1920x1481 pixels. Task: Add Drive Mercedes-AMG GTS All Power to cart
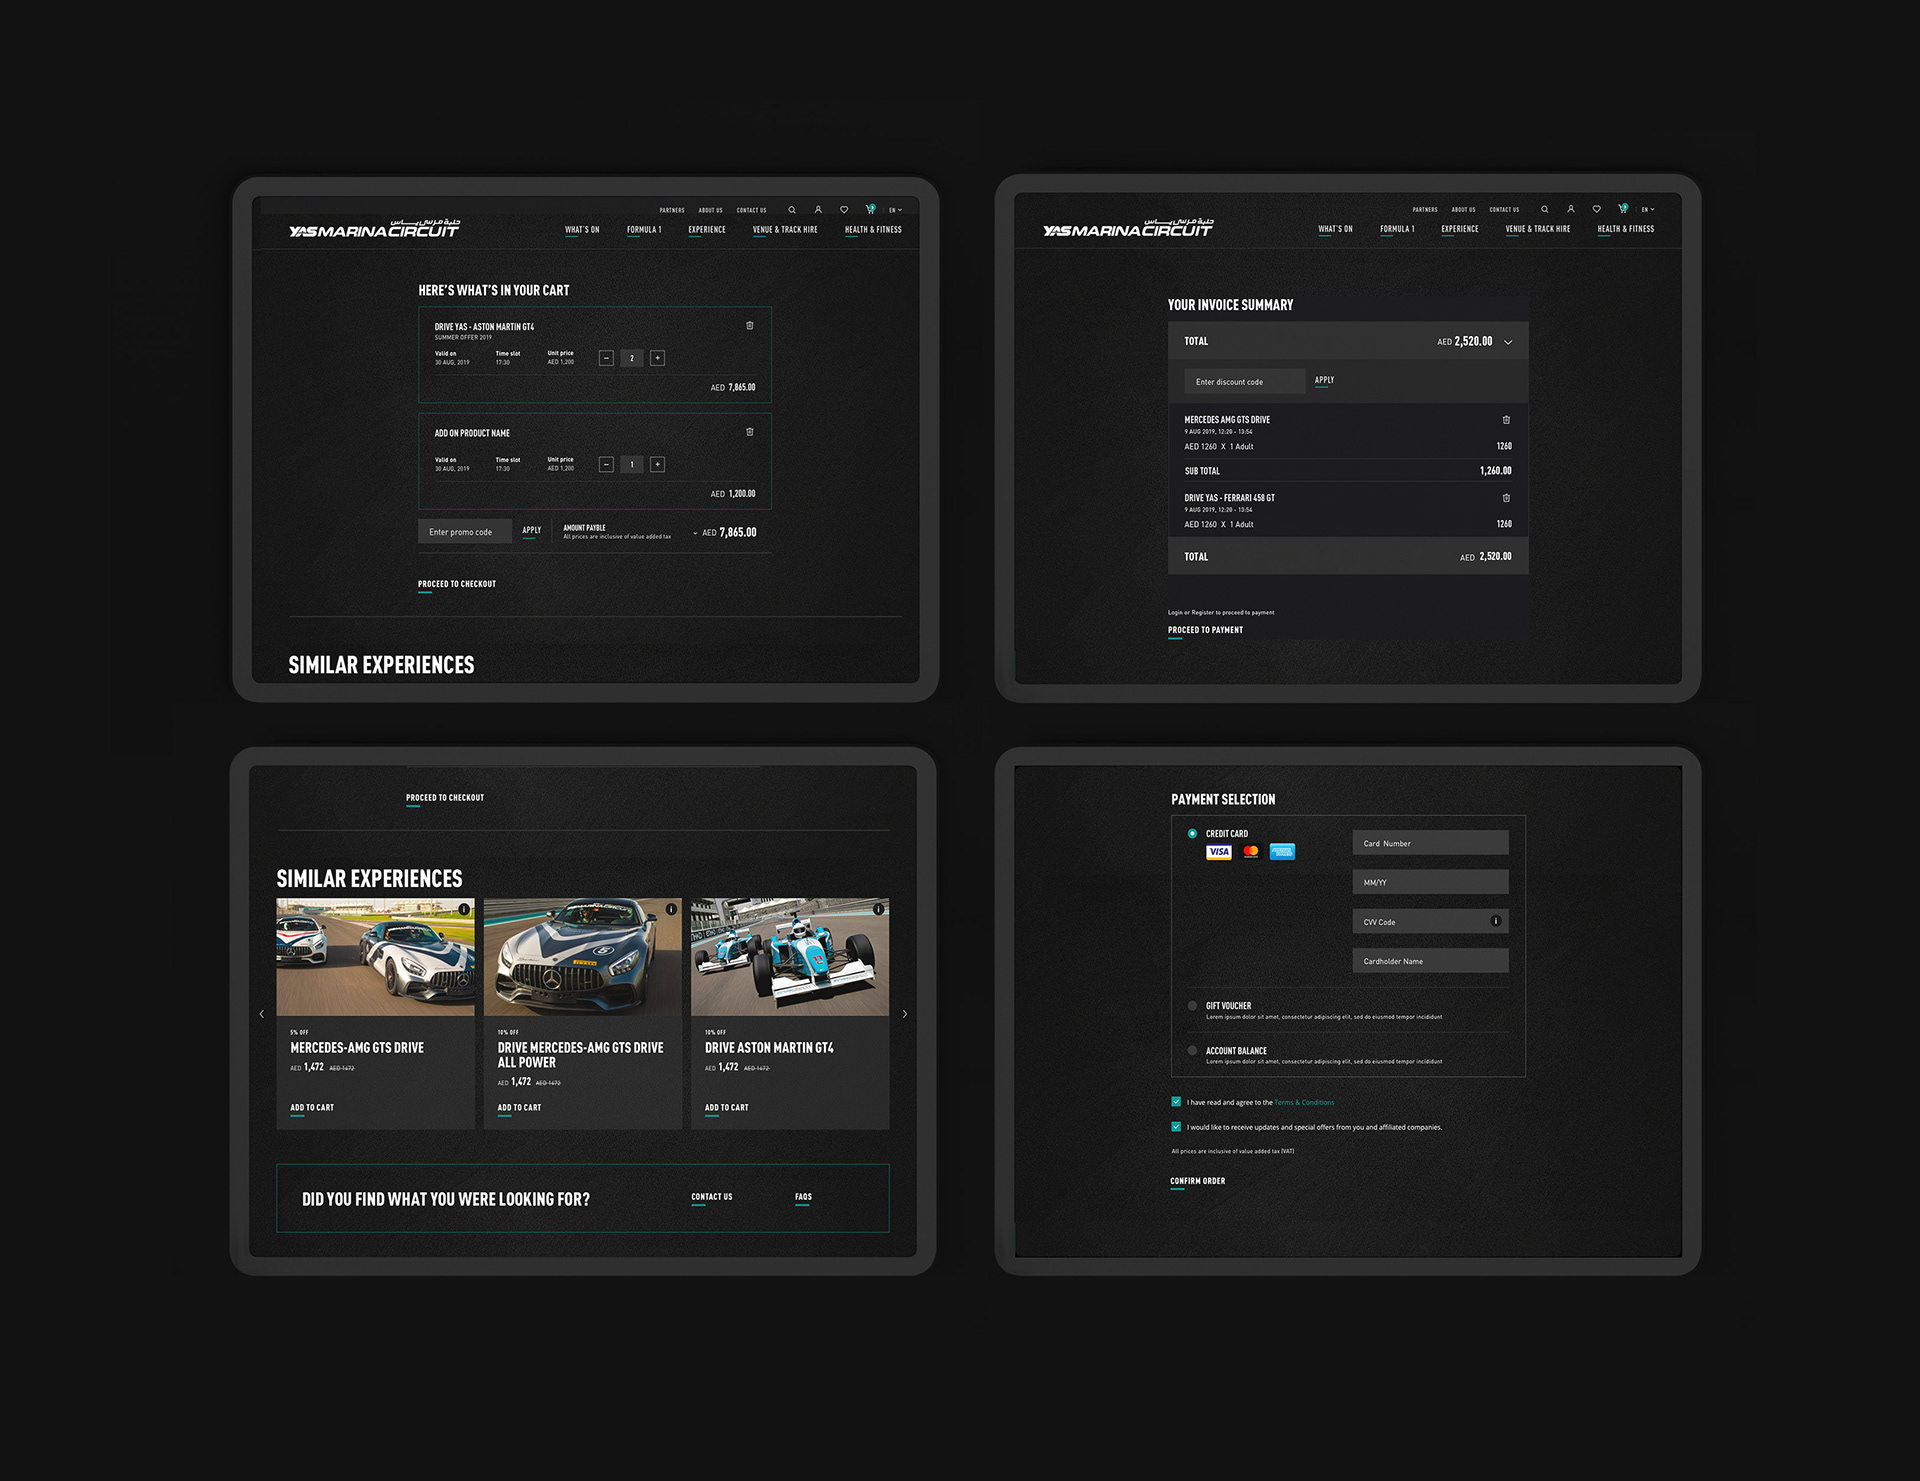pos(519,1107)
